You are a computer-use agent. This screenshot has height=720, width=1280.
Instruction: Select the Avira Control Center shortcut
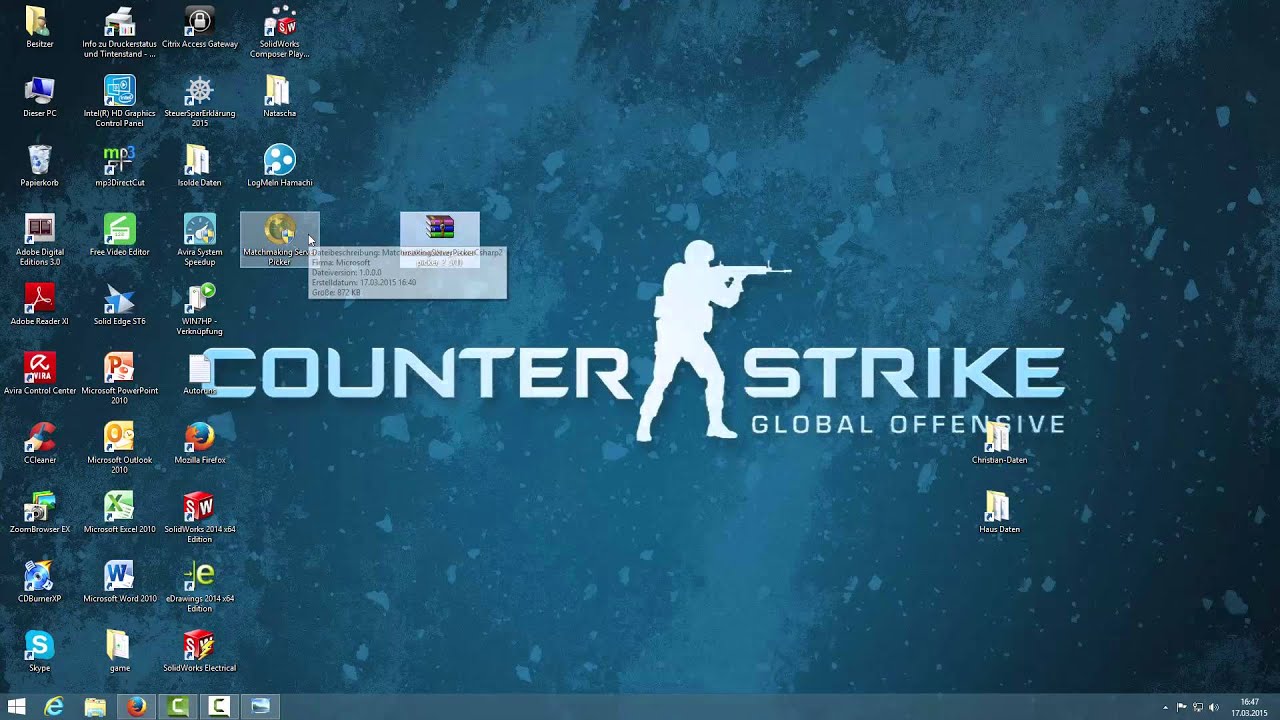pos(40,374)
